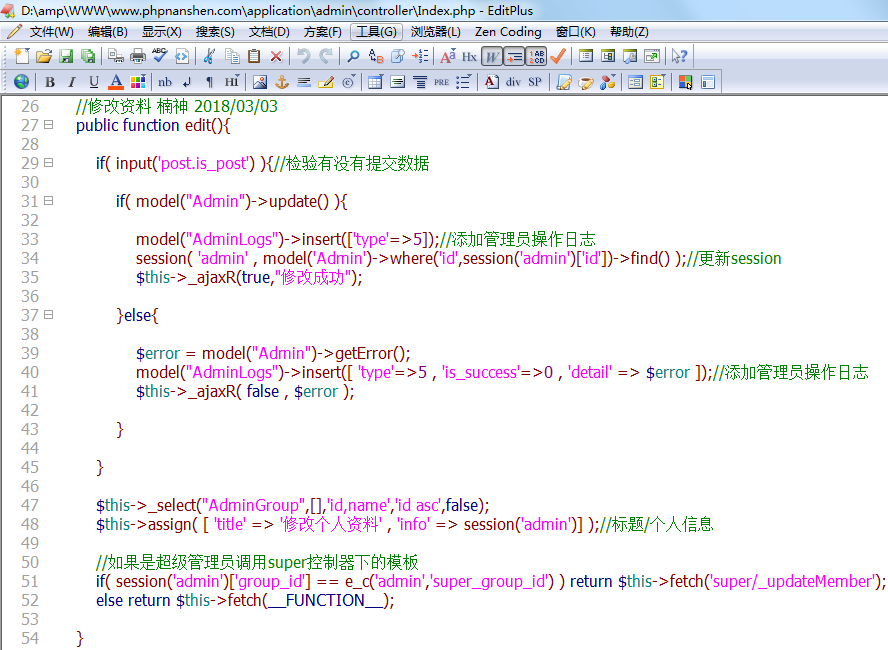This screenshot has height=650, width=888.
Task: Delete with the red X icon
Action: [x=276, y=56]
